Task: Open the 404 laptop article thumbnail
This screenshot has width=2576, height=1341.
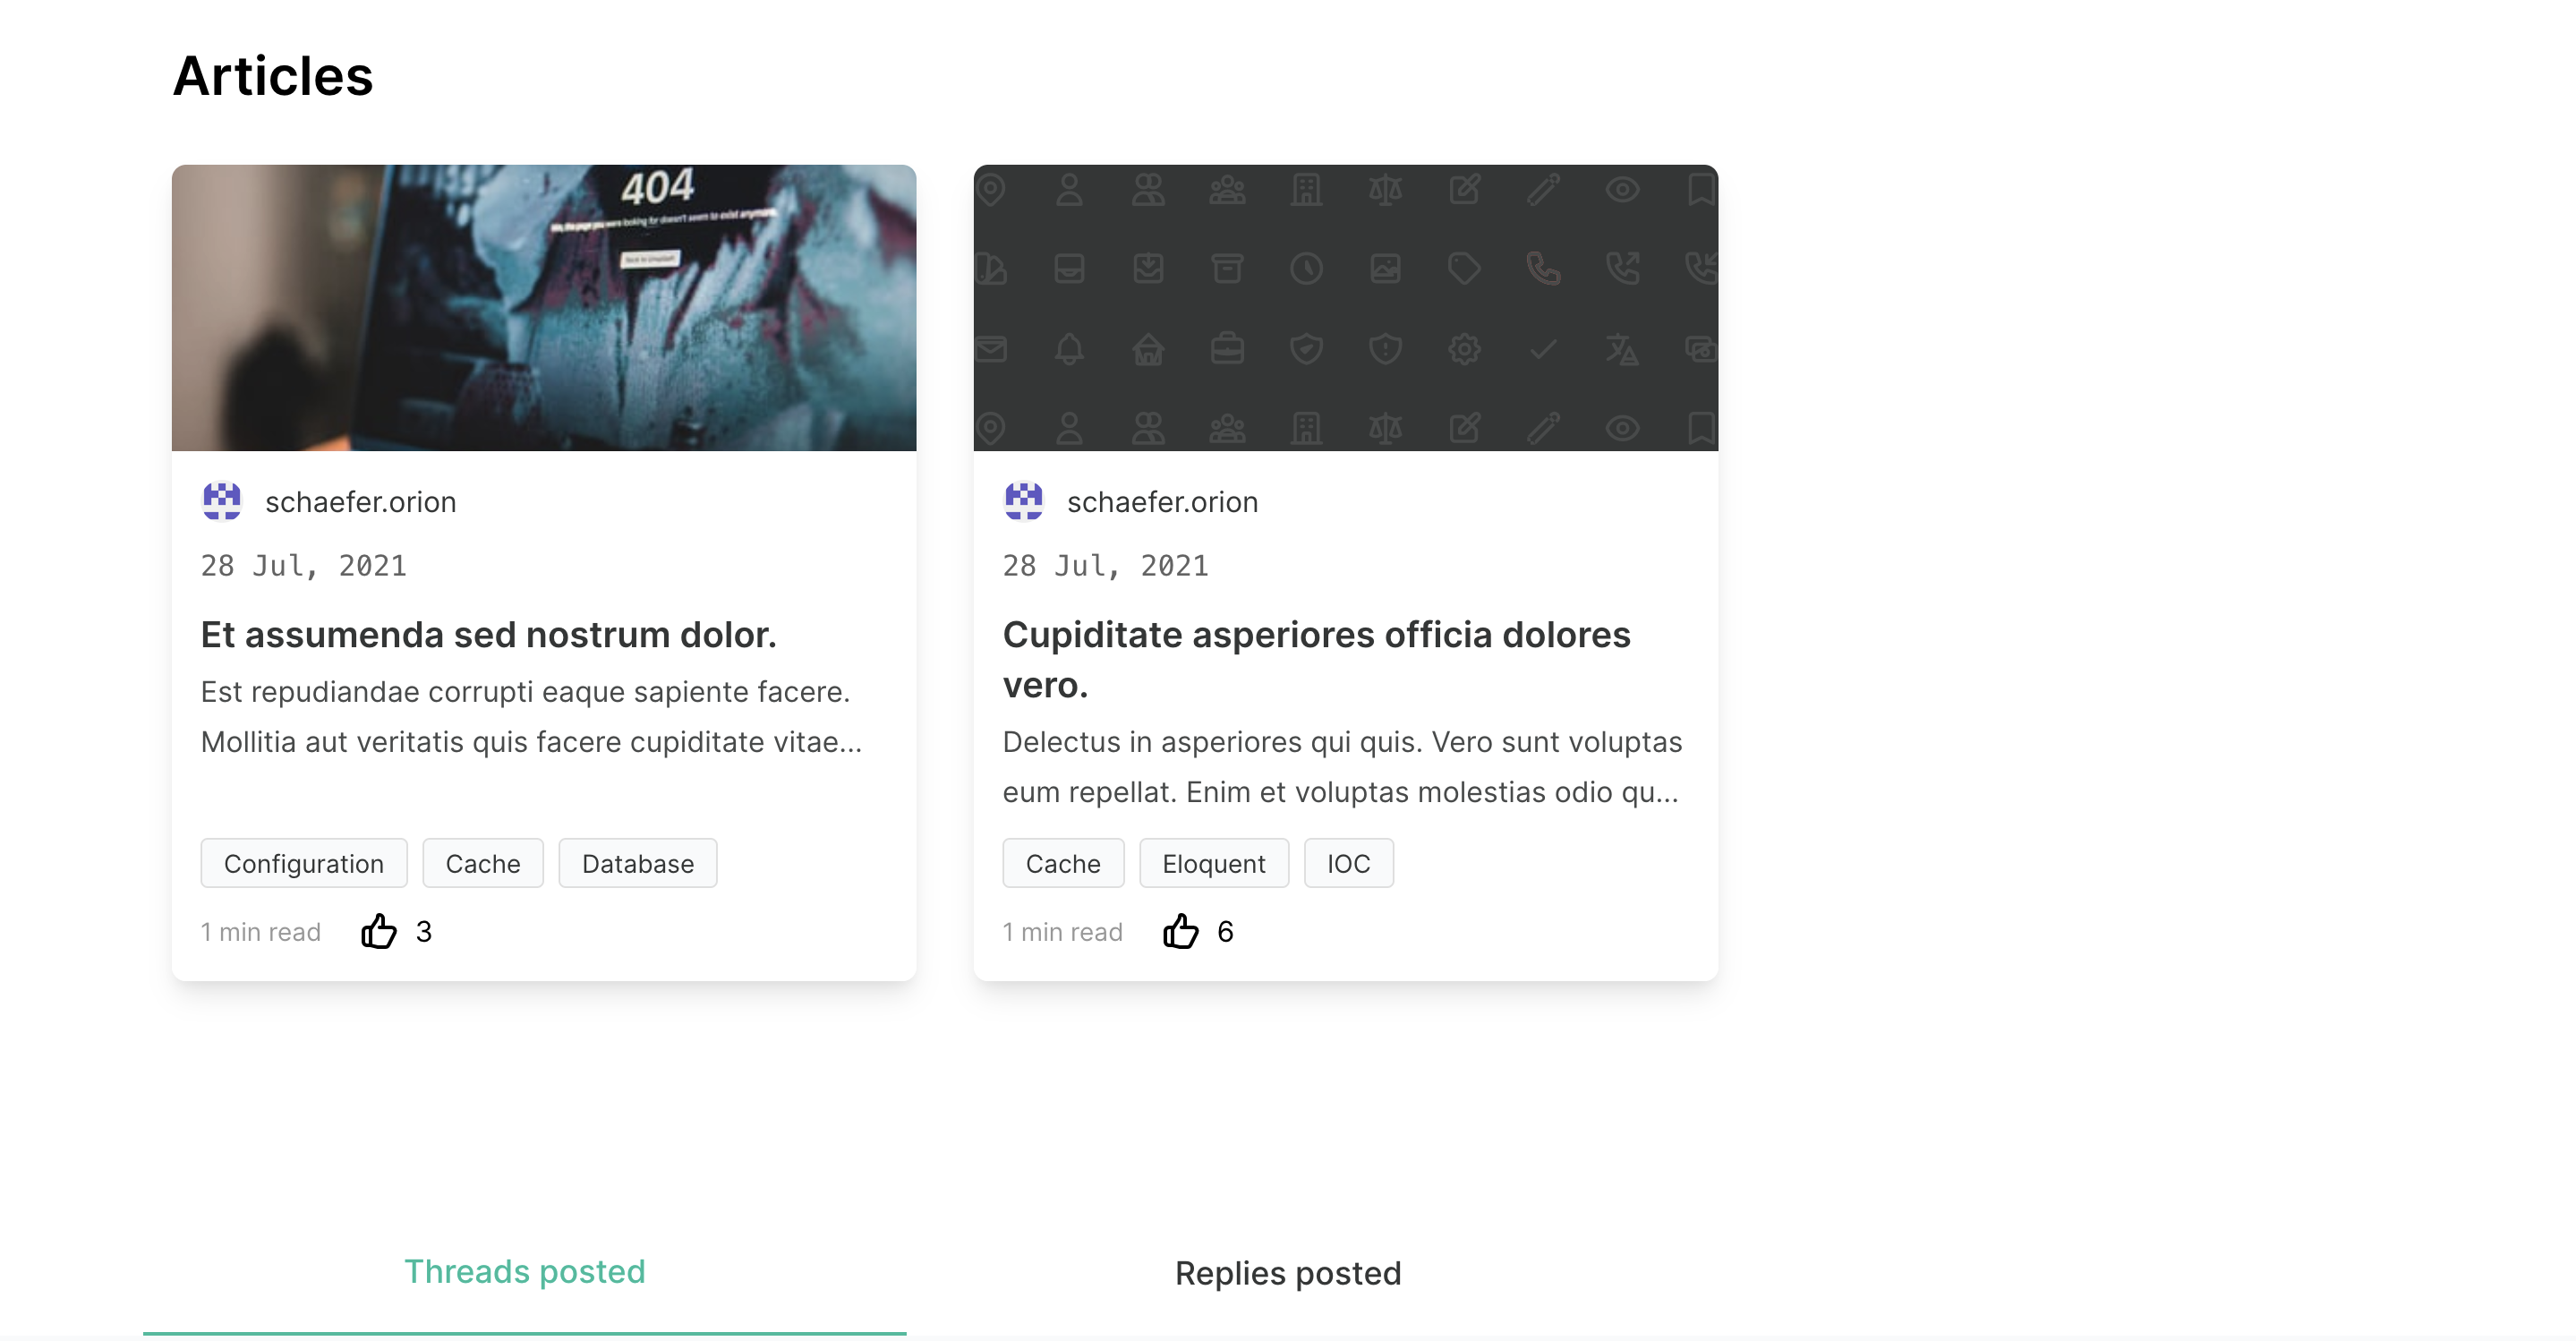Action: pyautogui.click(x=544, y=307)
